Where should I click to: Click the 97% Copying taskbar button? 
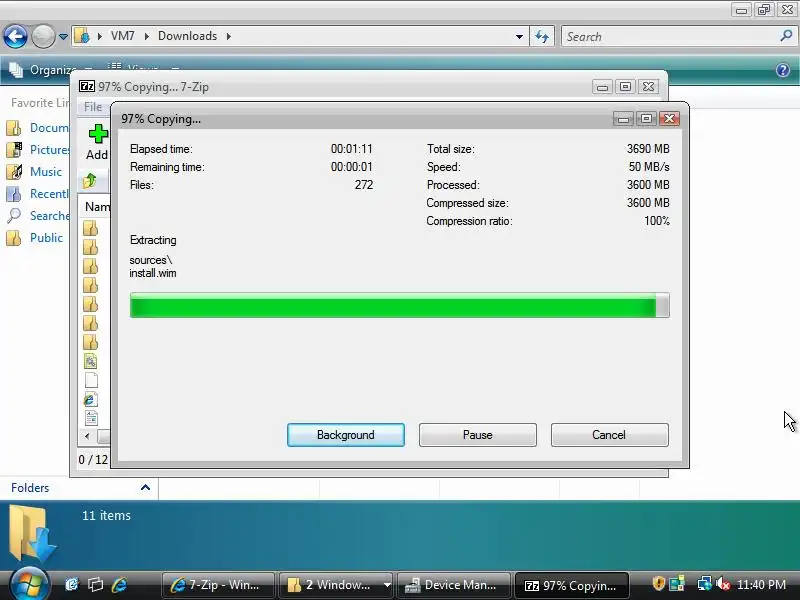[x=572, y=585]
